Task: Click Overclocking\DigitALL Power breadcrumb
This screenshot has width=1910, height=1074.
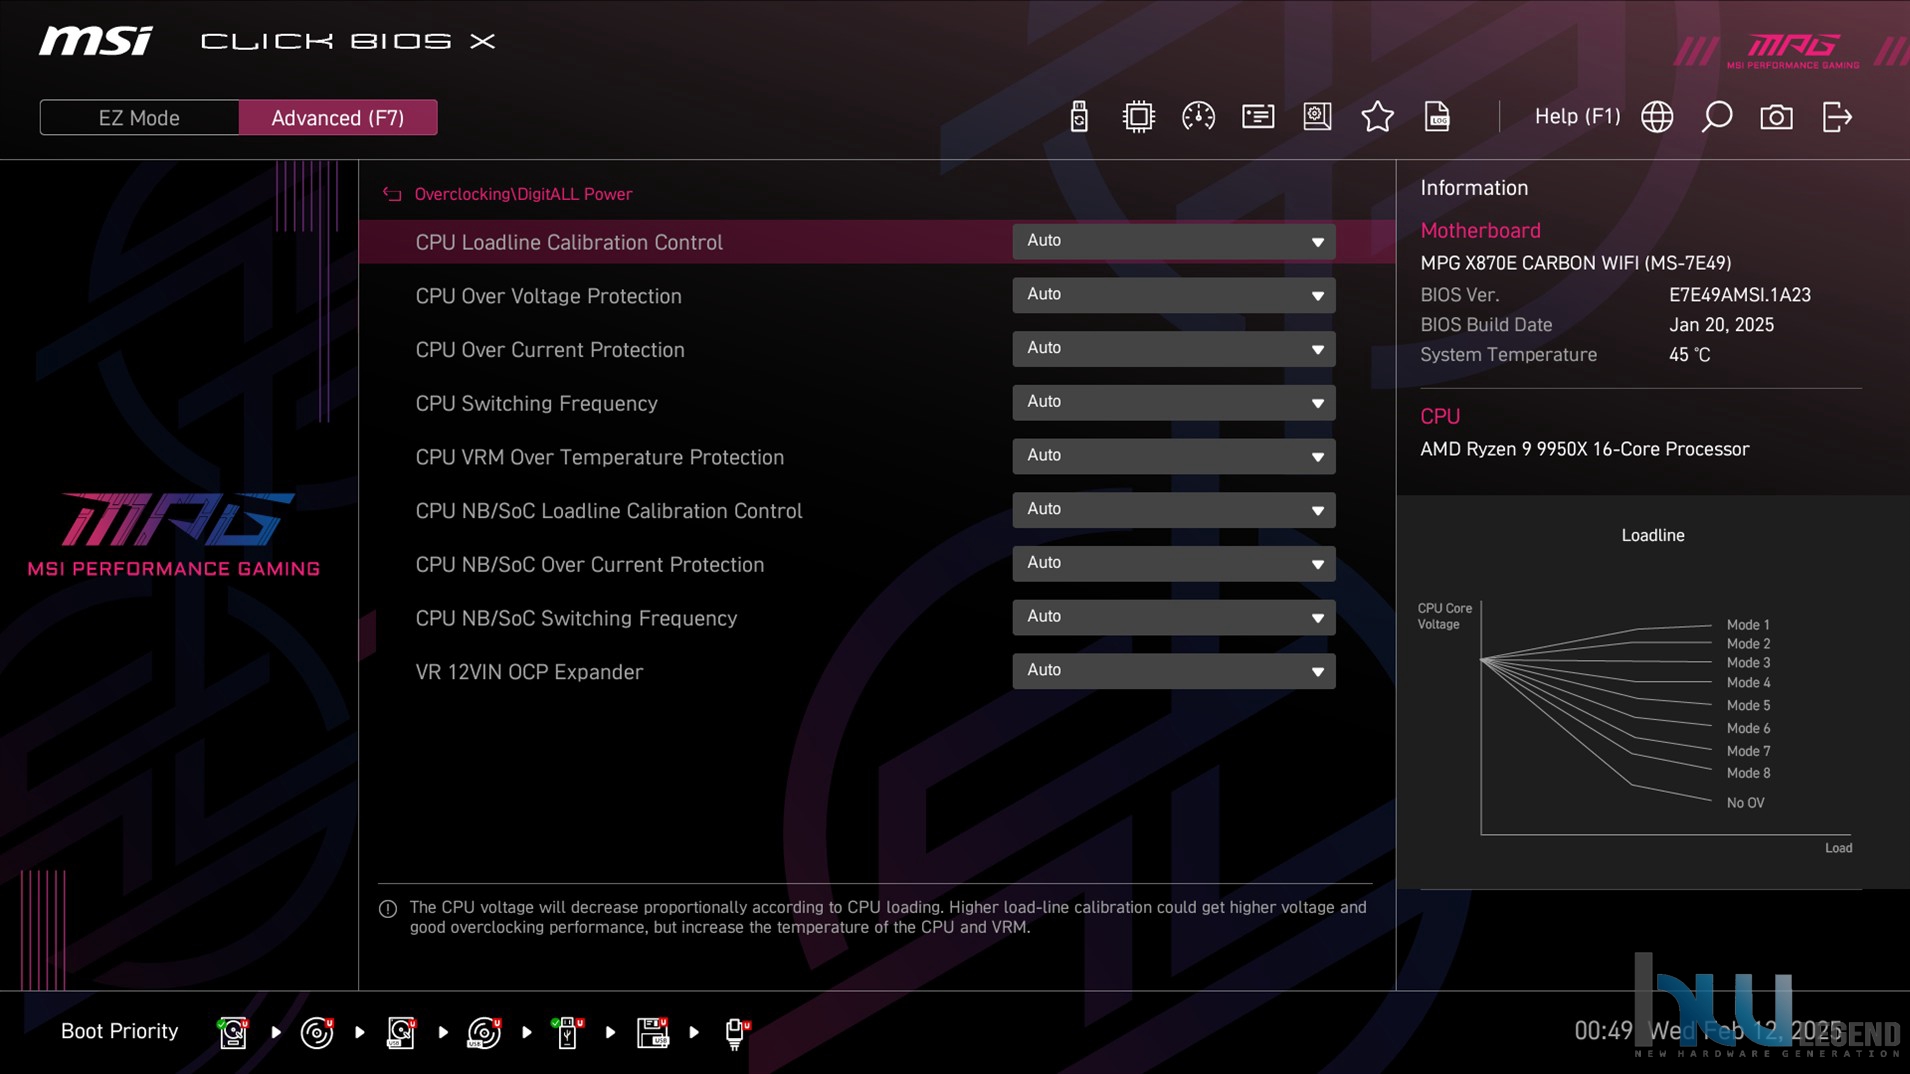Action: point(523,194)
